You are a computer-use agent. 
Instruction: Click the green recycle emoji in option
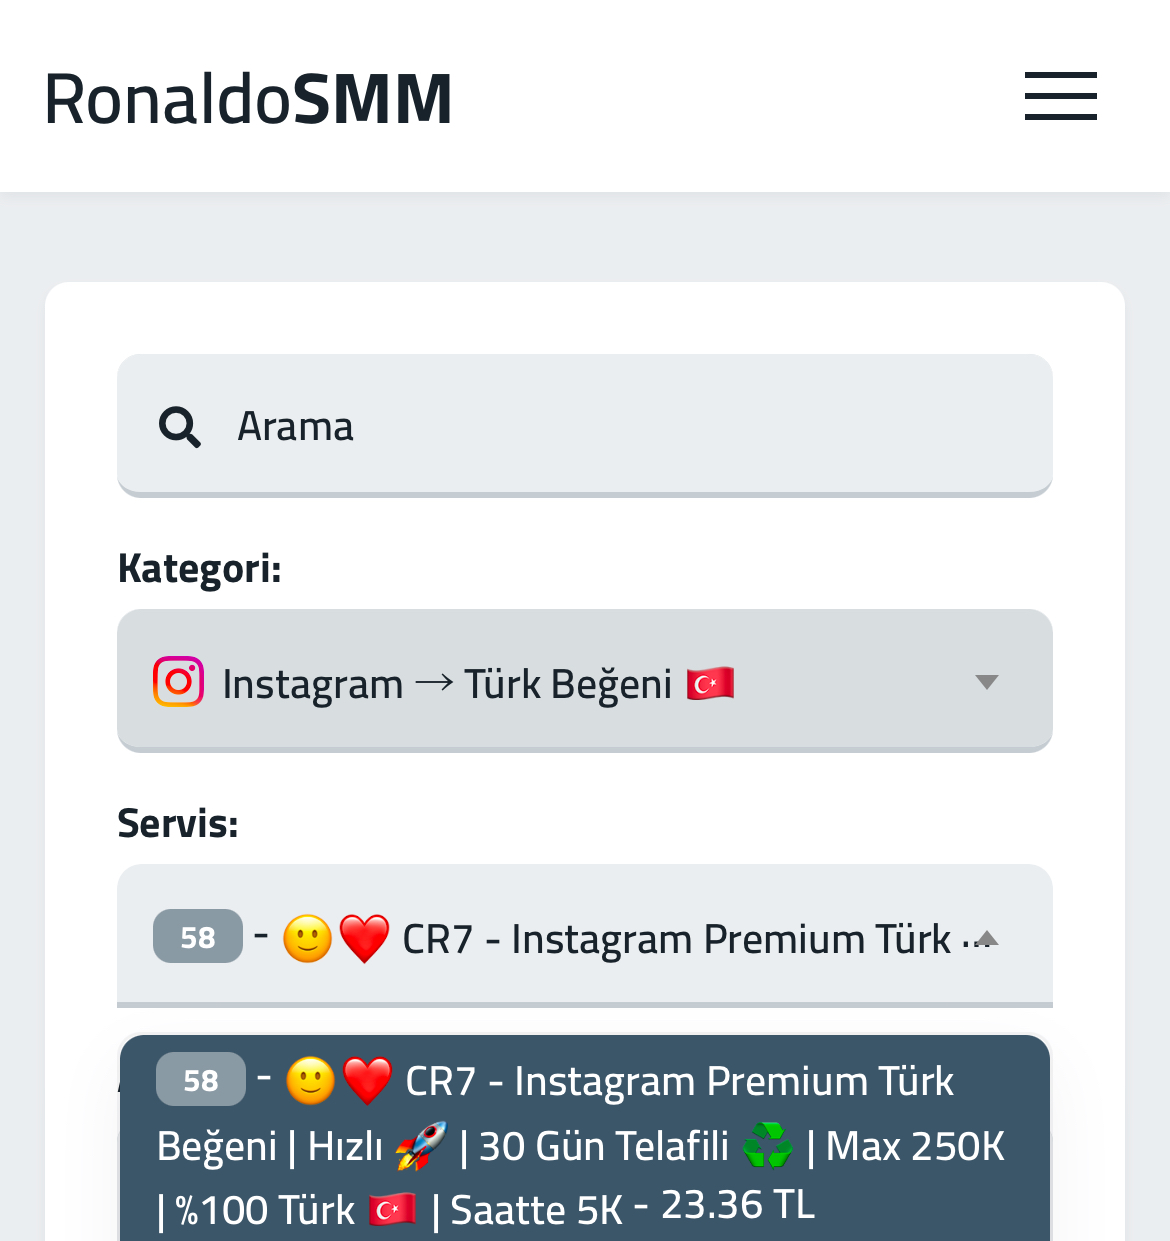[x=768, y=1146]
